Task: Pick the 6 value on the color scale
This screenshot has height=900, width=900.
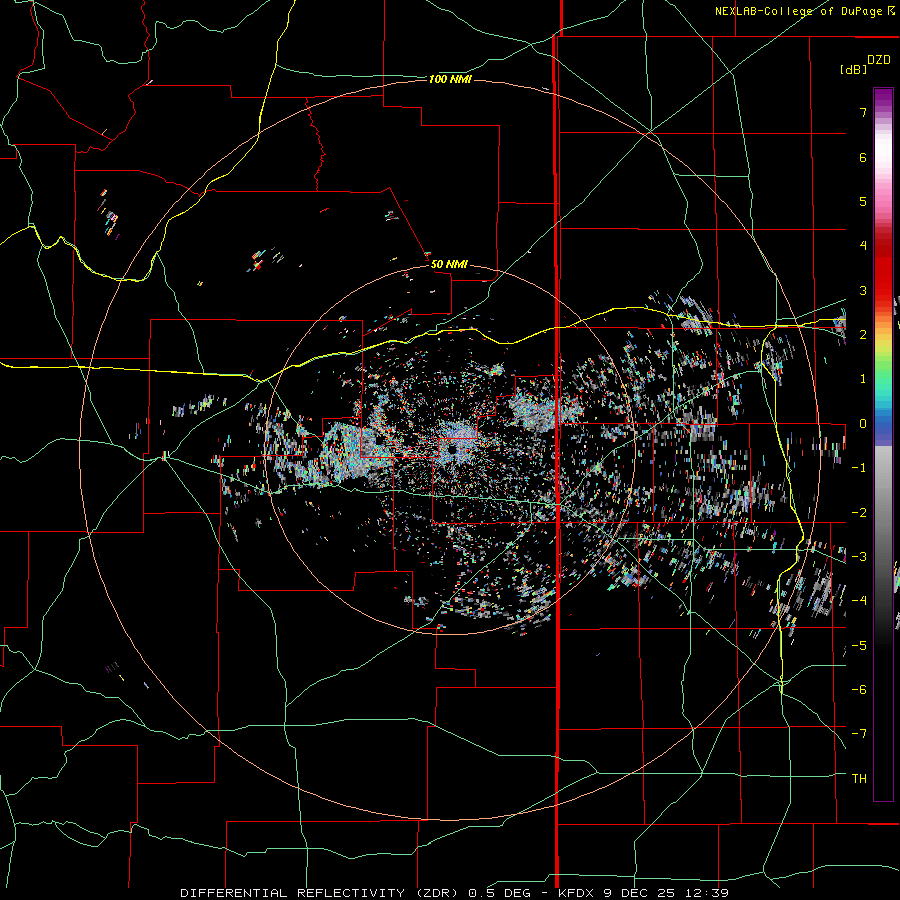Action: (x=863, y=157)
